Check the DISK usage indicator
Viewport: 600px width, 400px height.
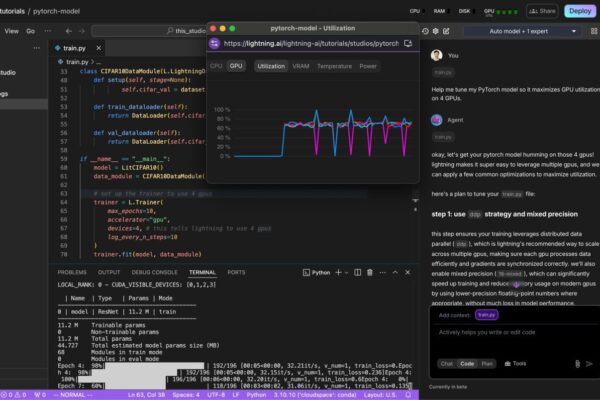[466, 11]
